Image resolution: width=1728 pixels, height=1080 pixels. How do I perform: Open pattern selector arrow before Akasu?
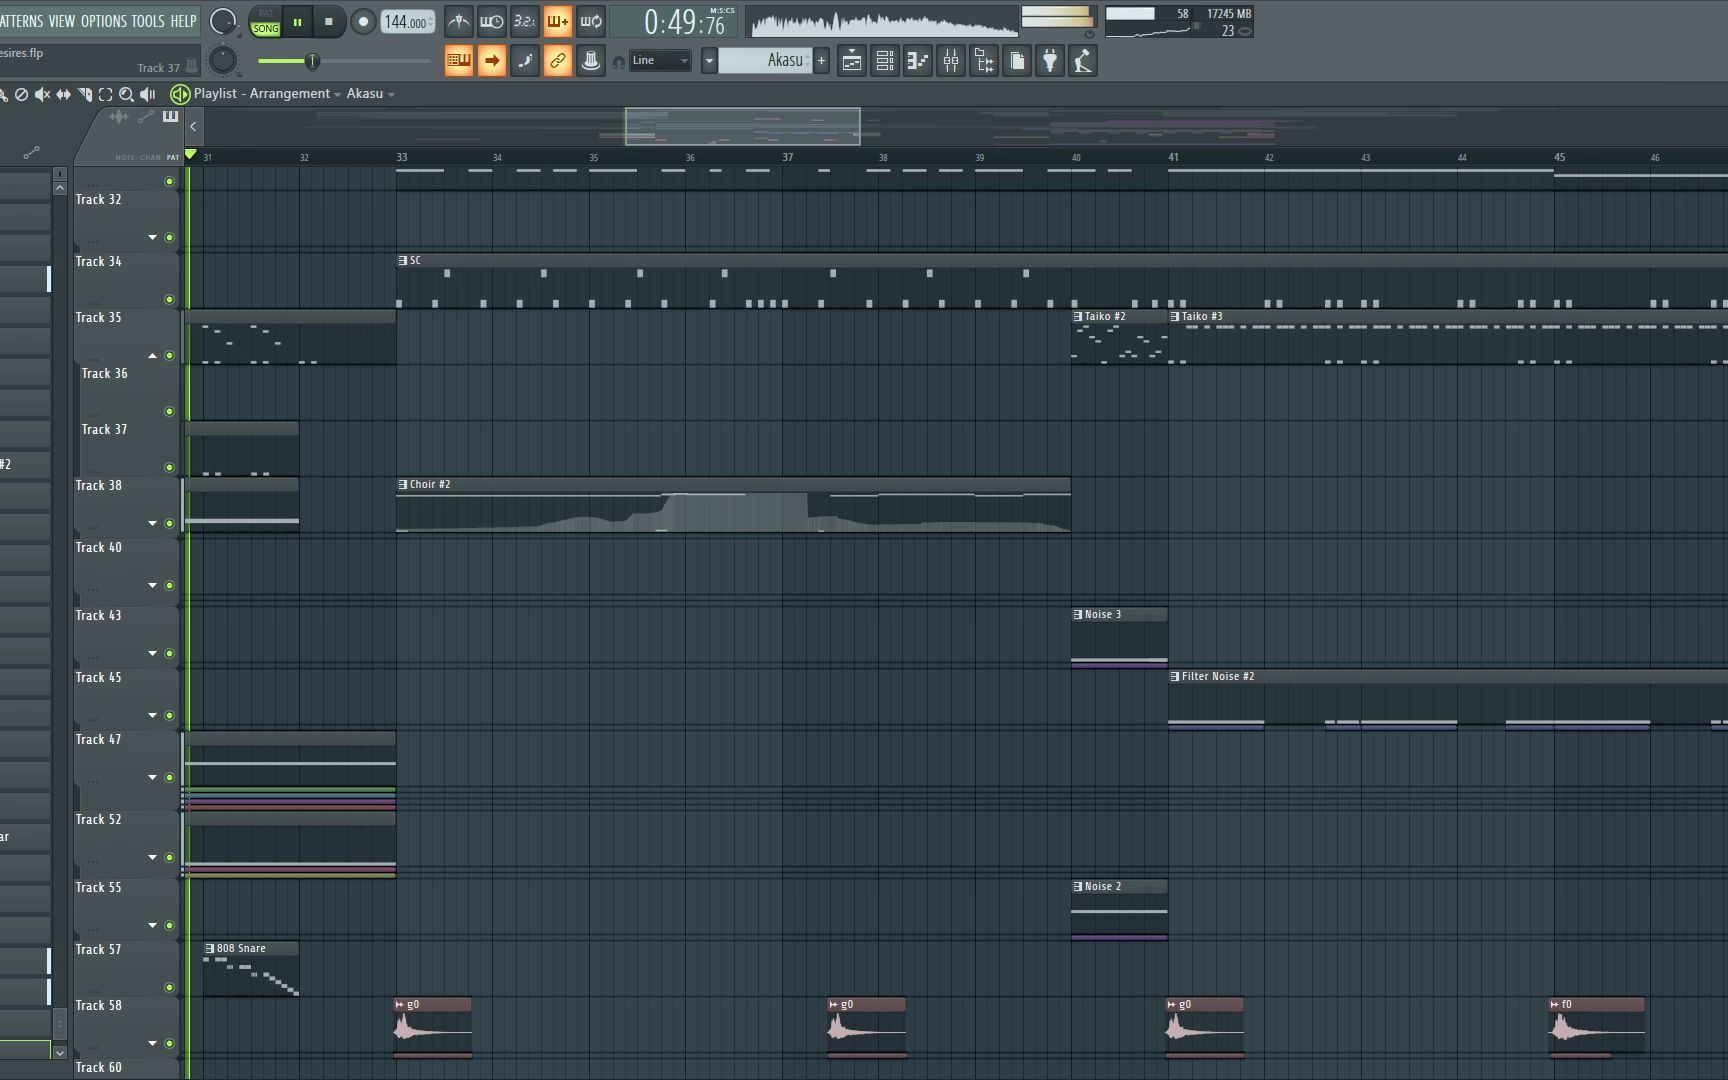pyautogui.click(x=709, y=61)
